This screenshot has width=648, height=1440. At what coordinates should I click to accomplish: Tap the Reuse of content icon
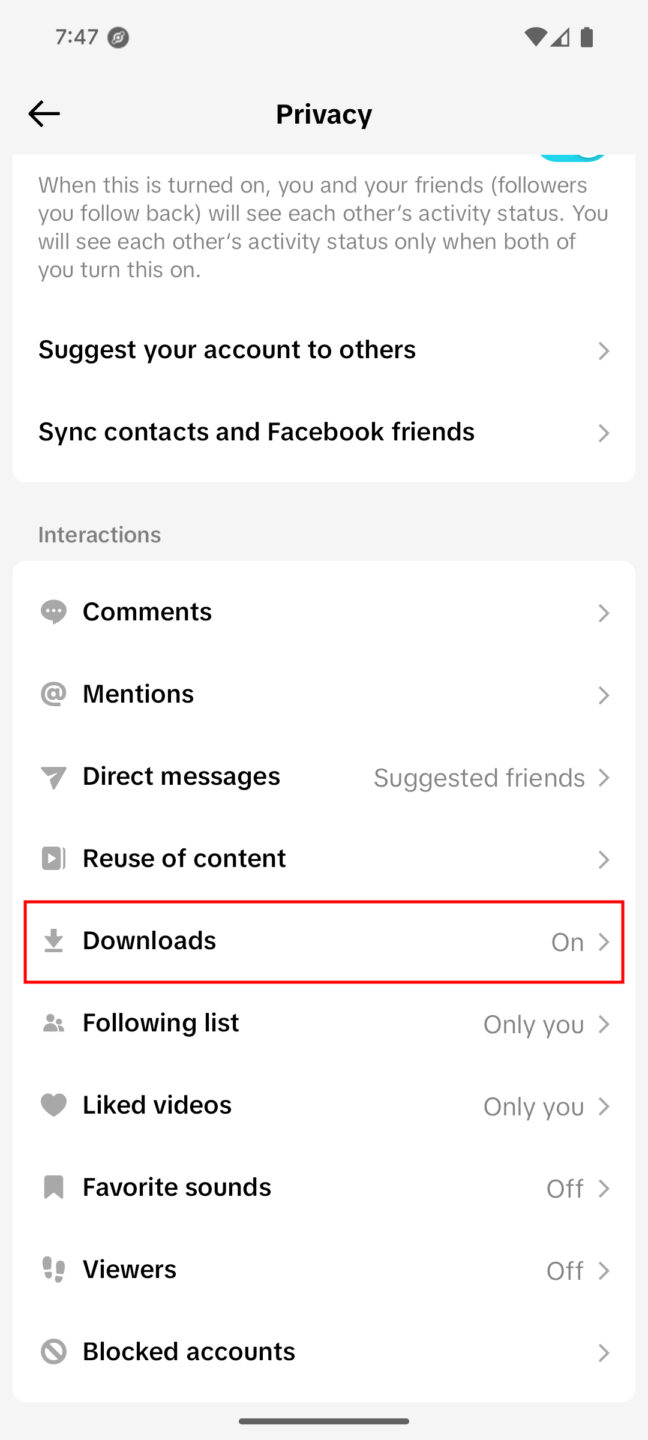(x=53, y=859)
